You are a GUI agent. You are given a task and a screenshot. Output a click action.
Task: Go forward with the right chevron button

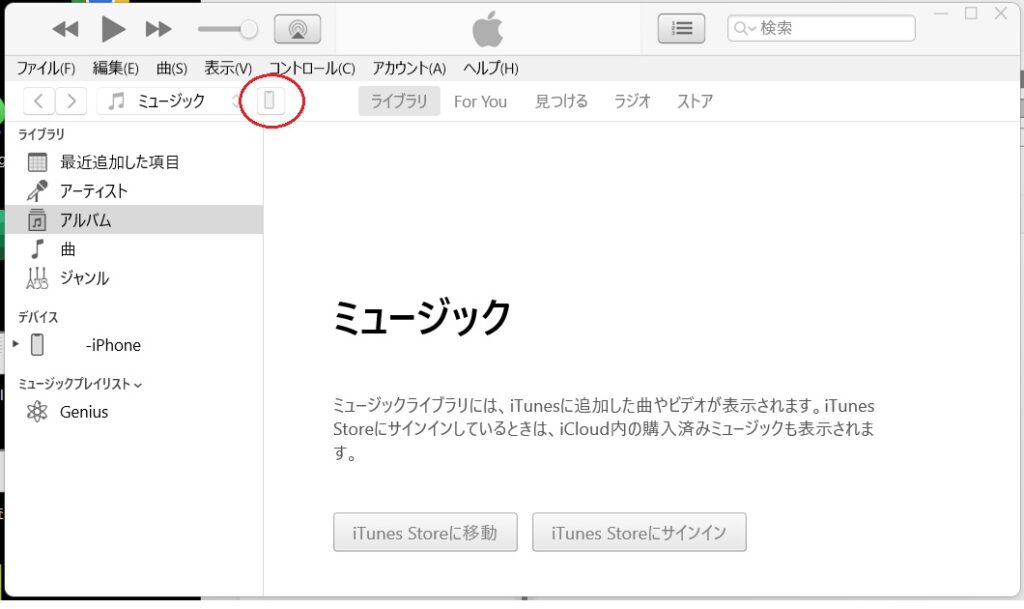[71, 101]
